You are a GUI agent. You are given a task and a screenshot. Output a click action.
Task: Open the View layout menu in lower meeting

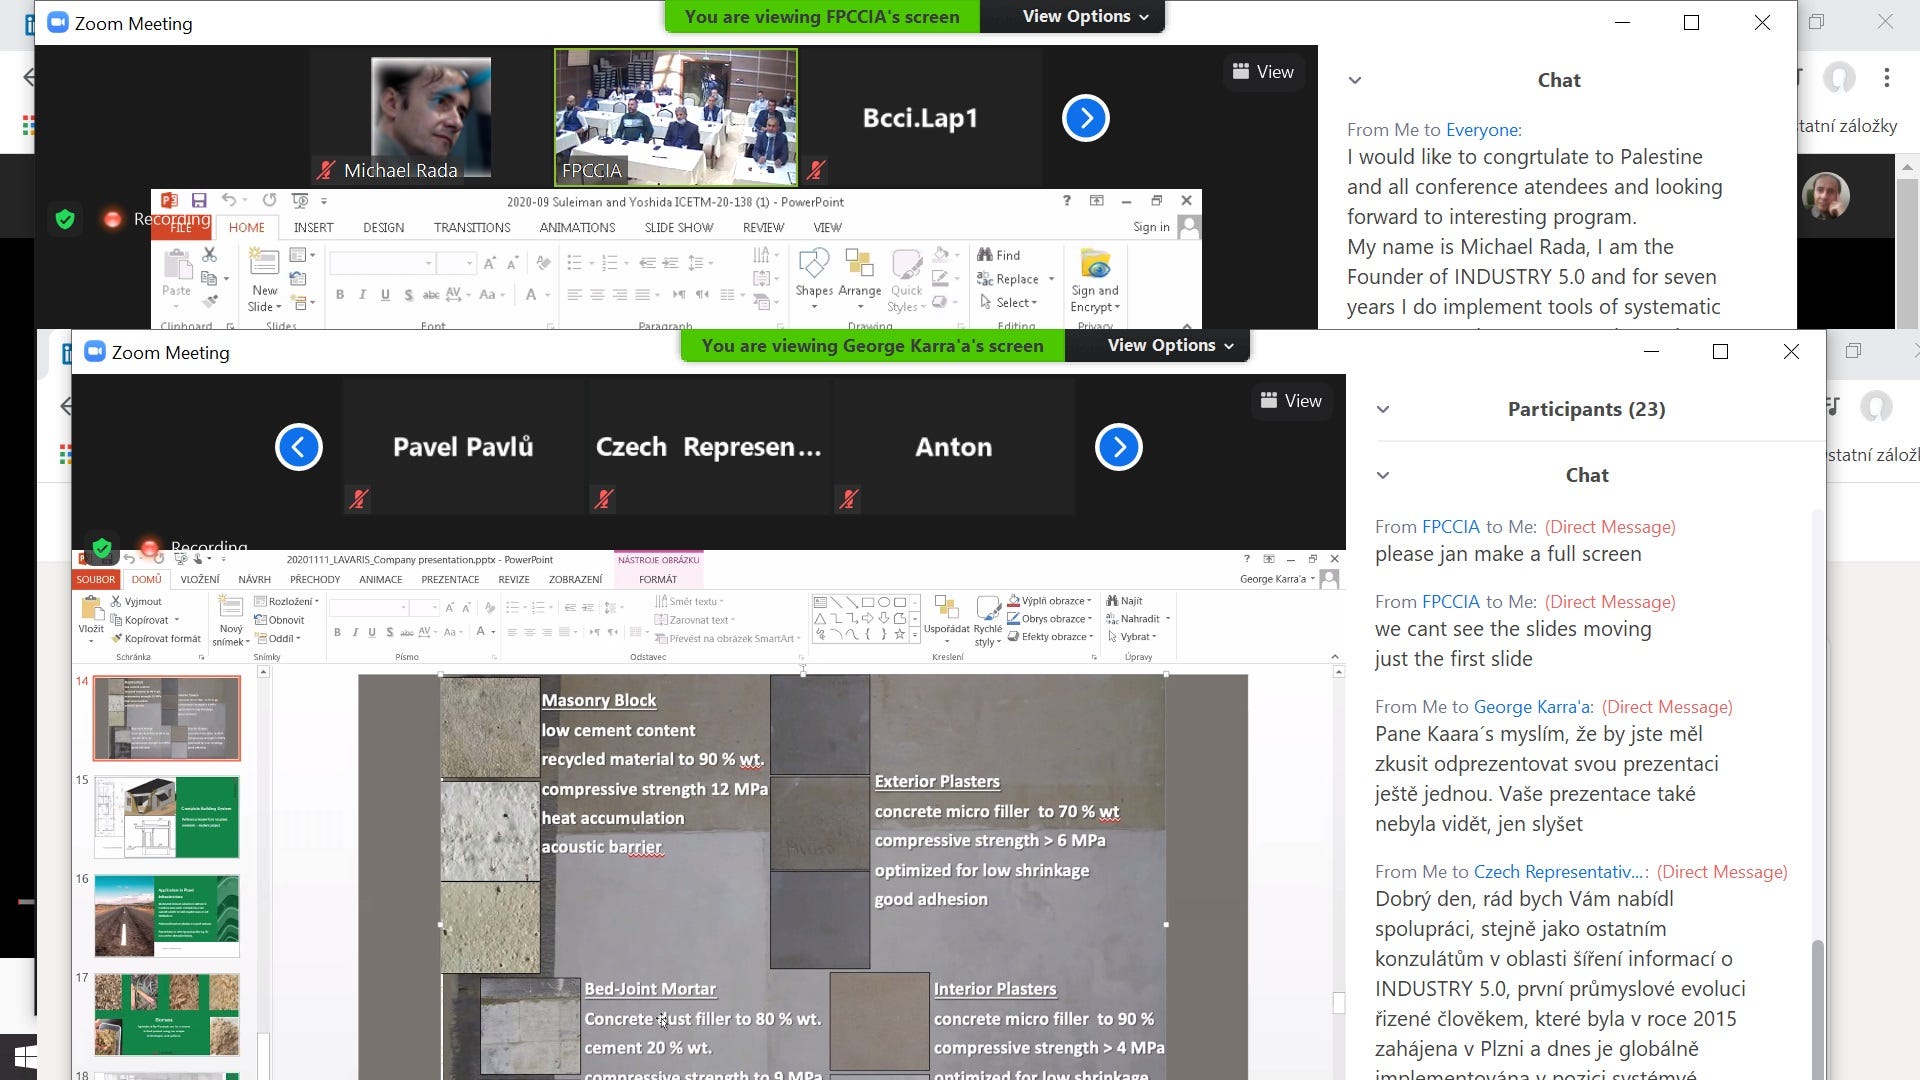tap(1290, 401)
